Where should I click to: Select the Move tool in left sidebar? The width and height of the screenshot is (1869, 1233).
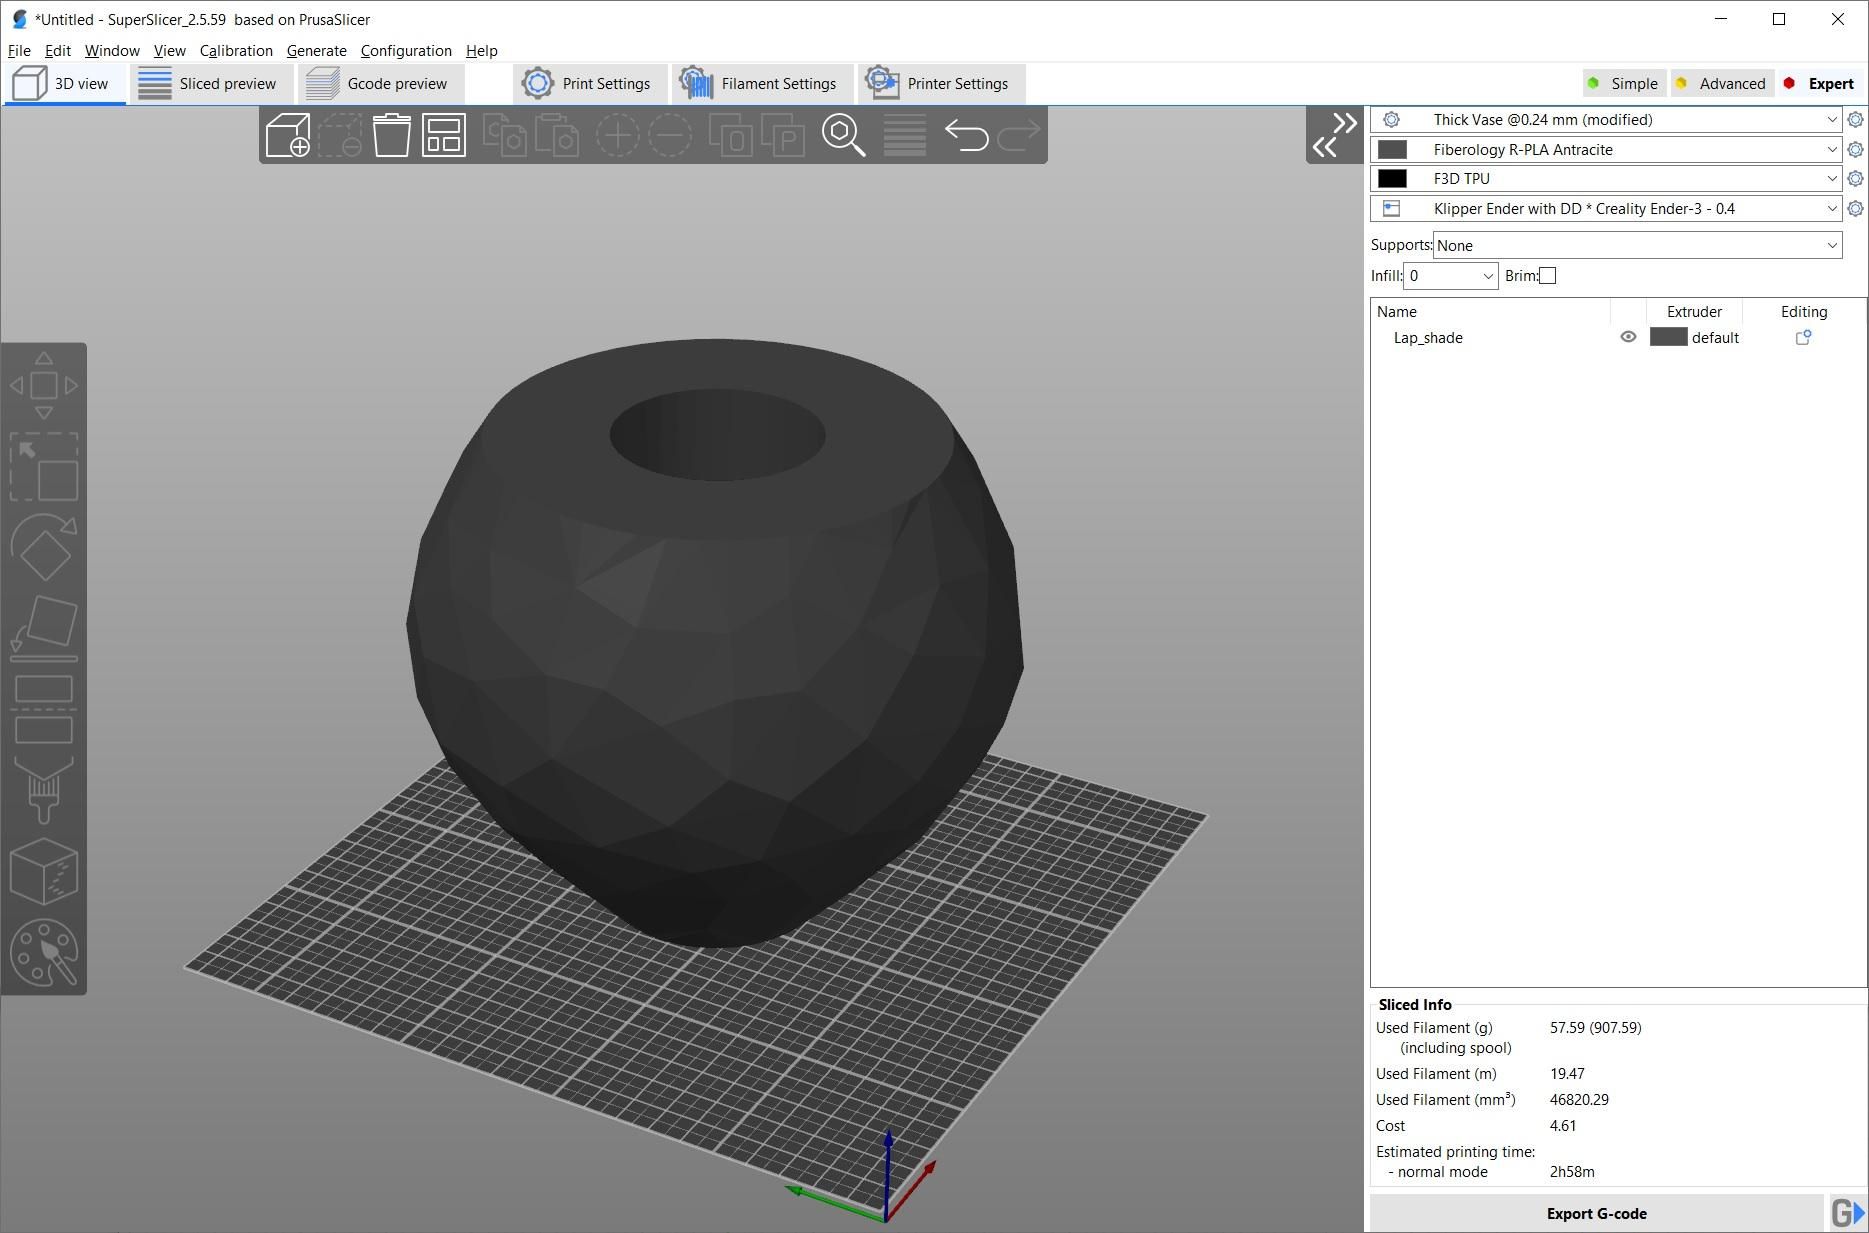44,384
